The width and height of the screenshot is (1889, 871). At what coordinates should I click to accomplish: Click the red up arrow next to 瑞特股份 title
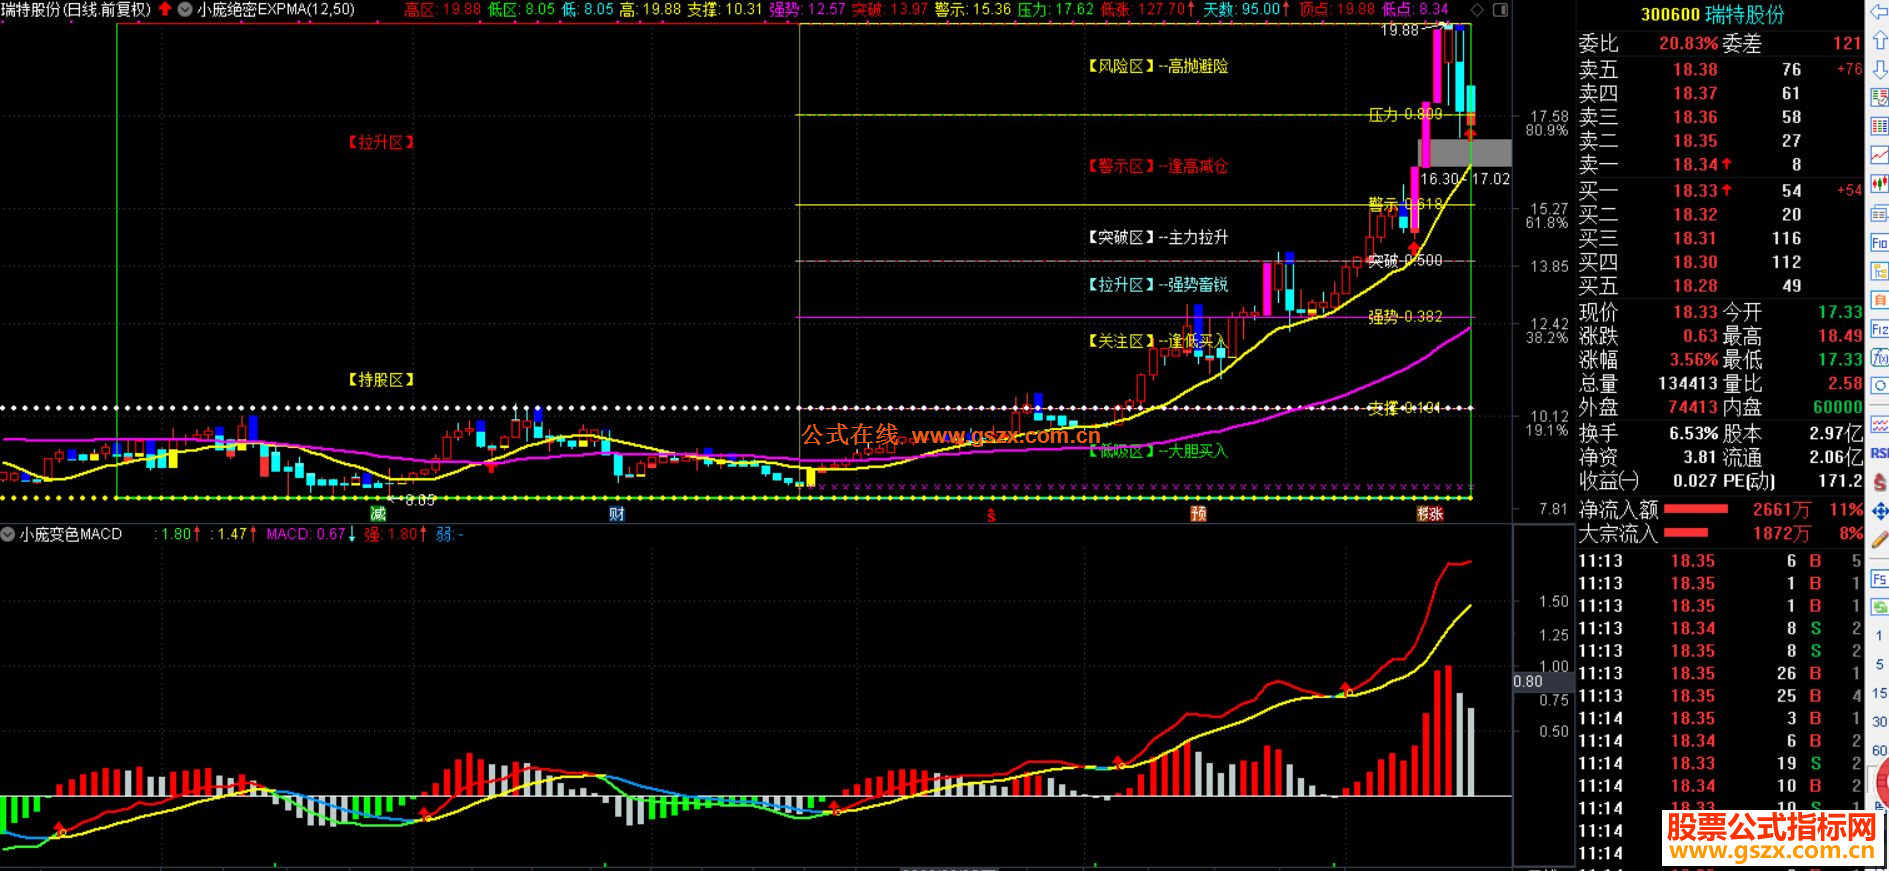point(164,10)
